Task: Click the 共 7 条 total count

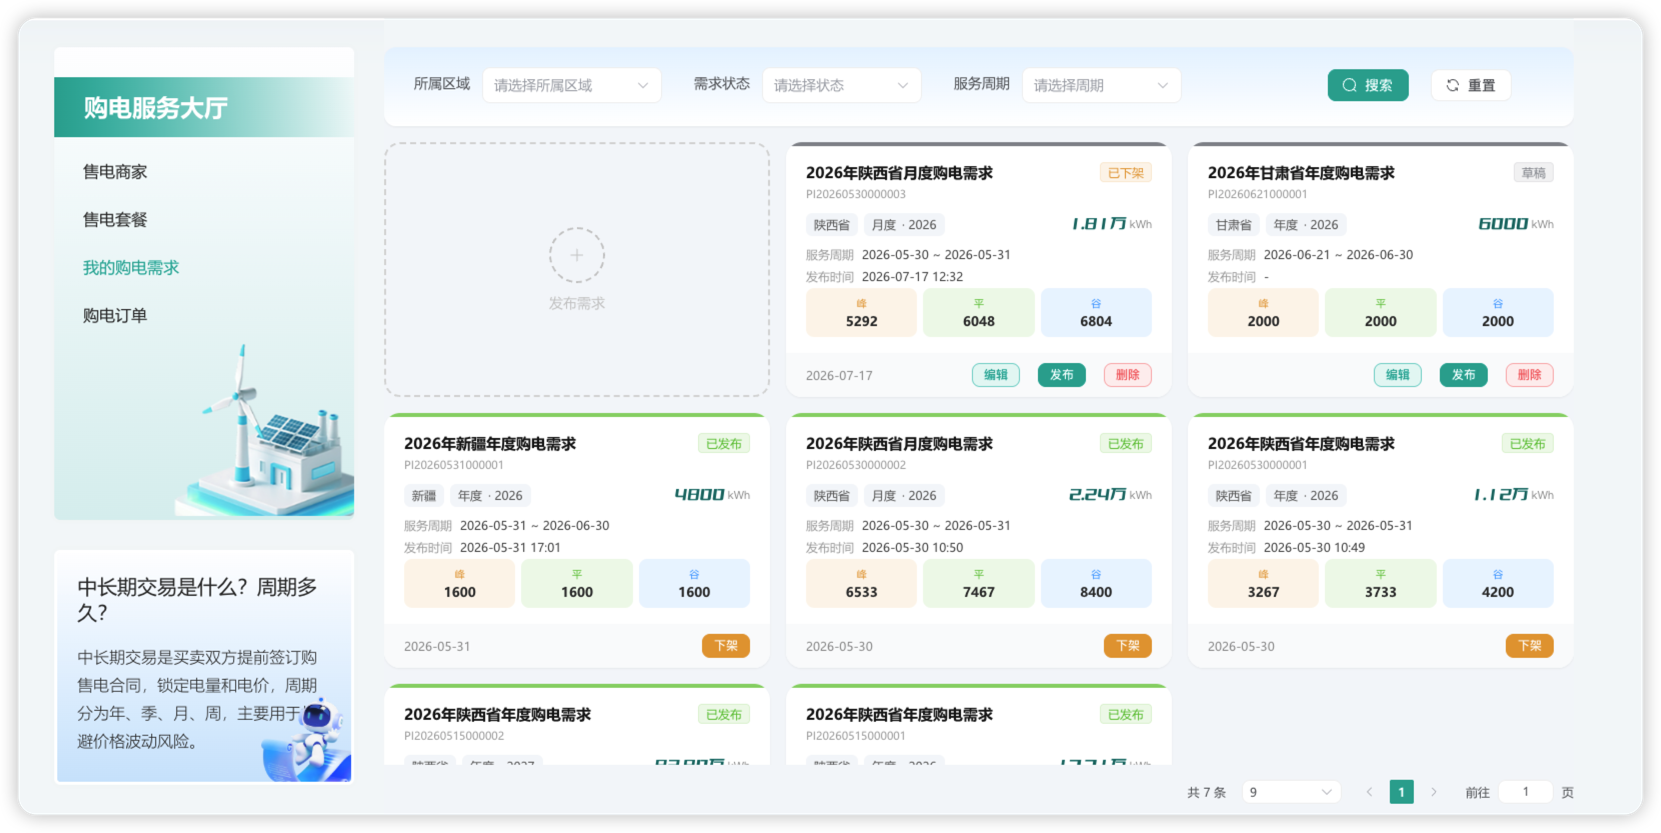Action: click(x=1206, y=792)
